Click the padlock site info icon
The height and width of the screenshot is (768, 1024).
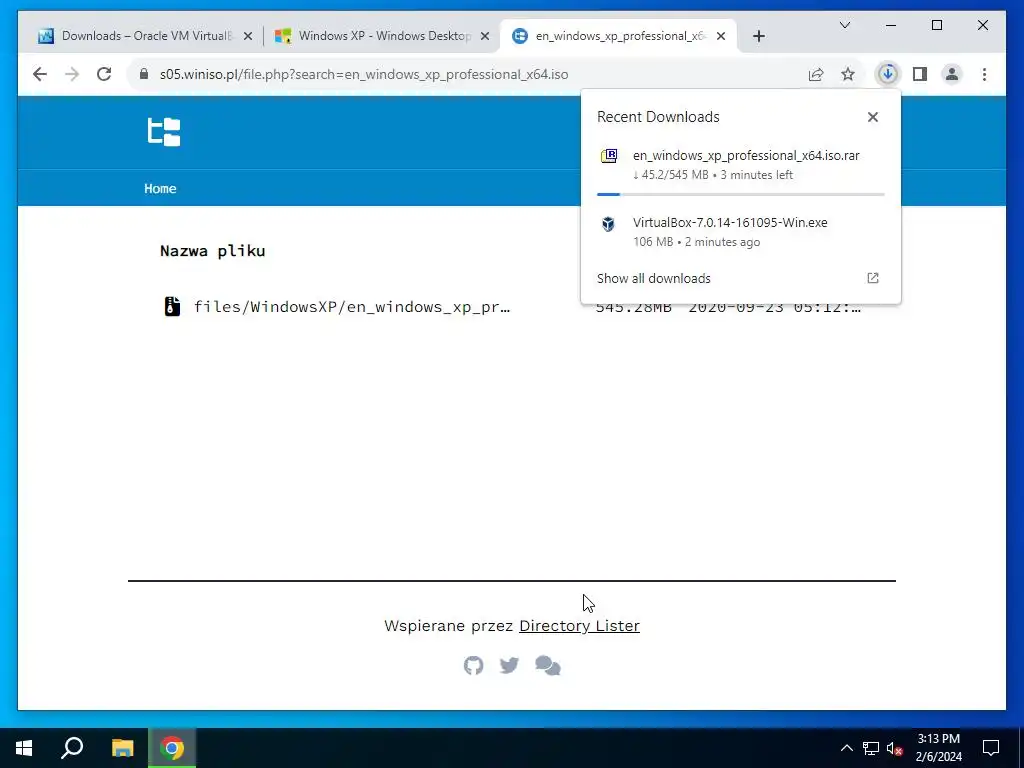(x=144, y=74)
